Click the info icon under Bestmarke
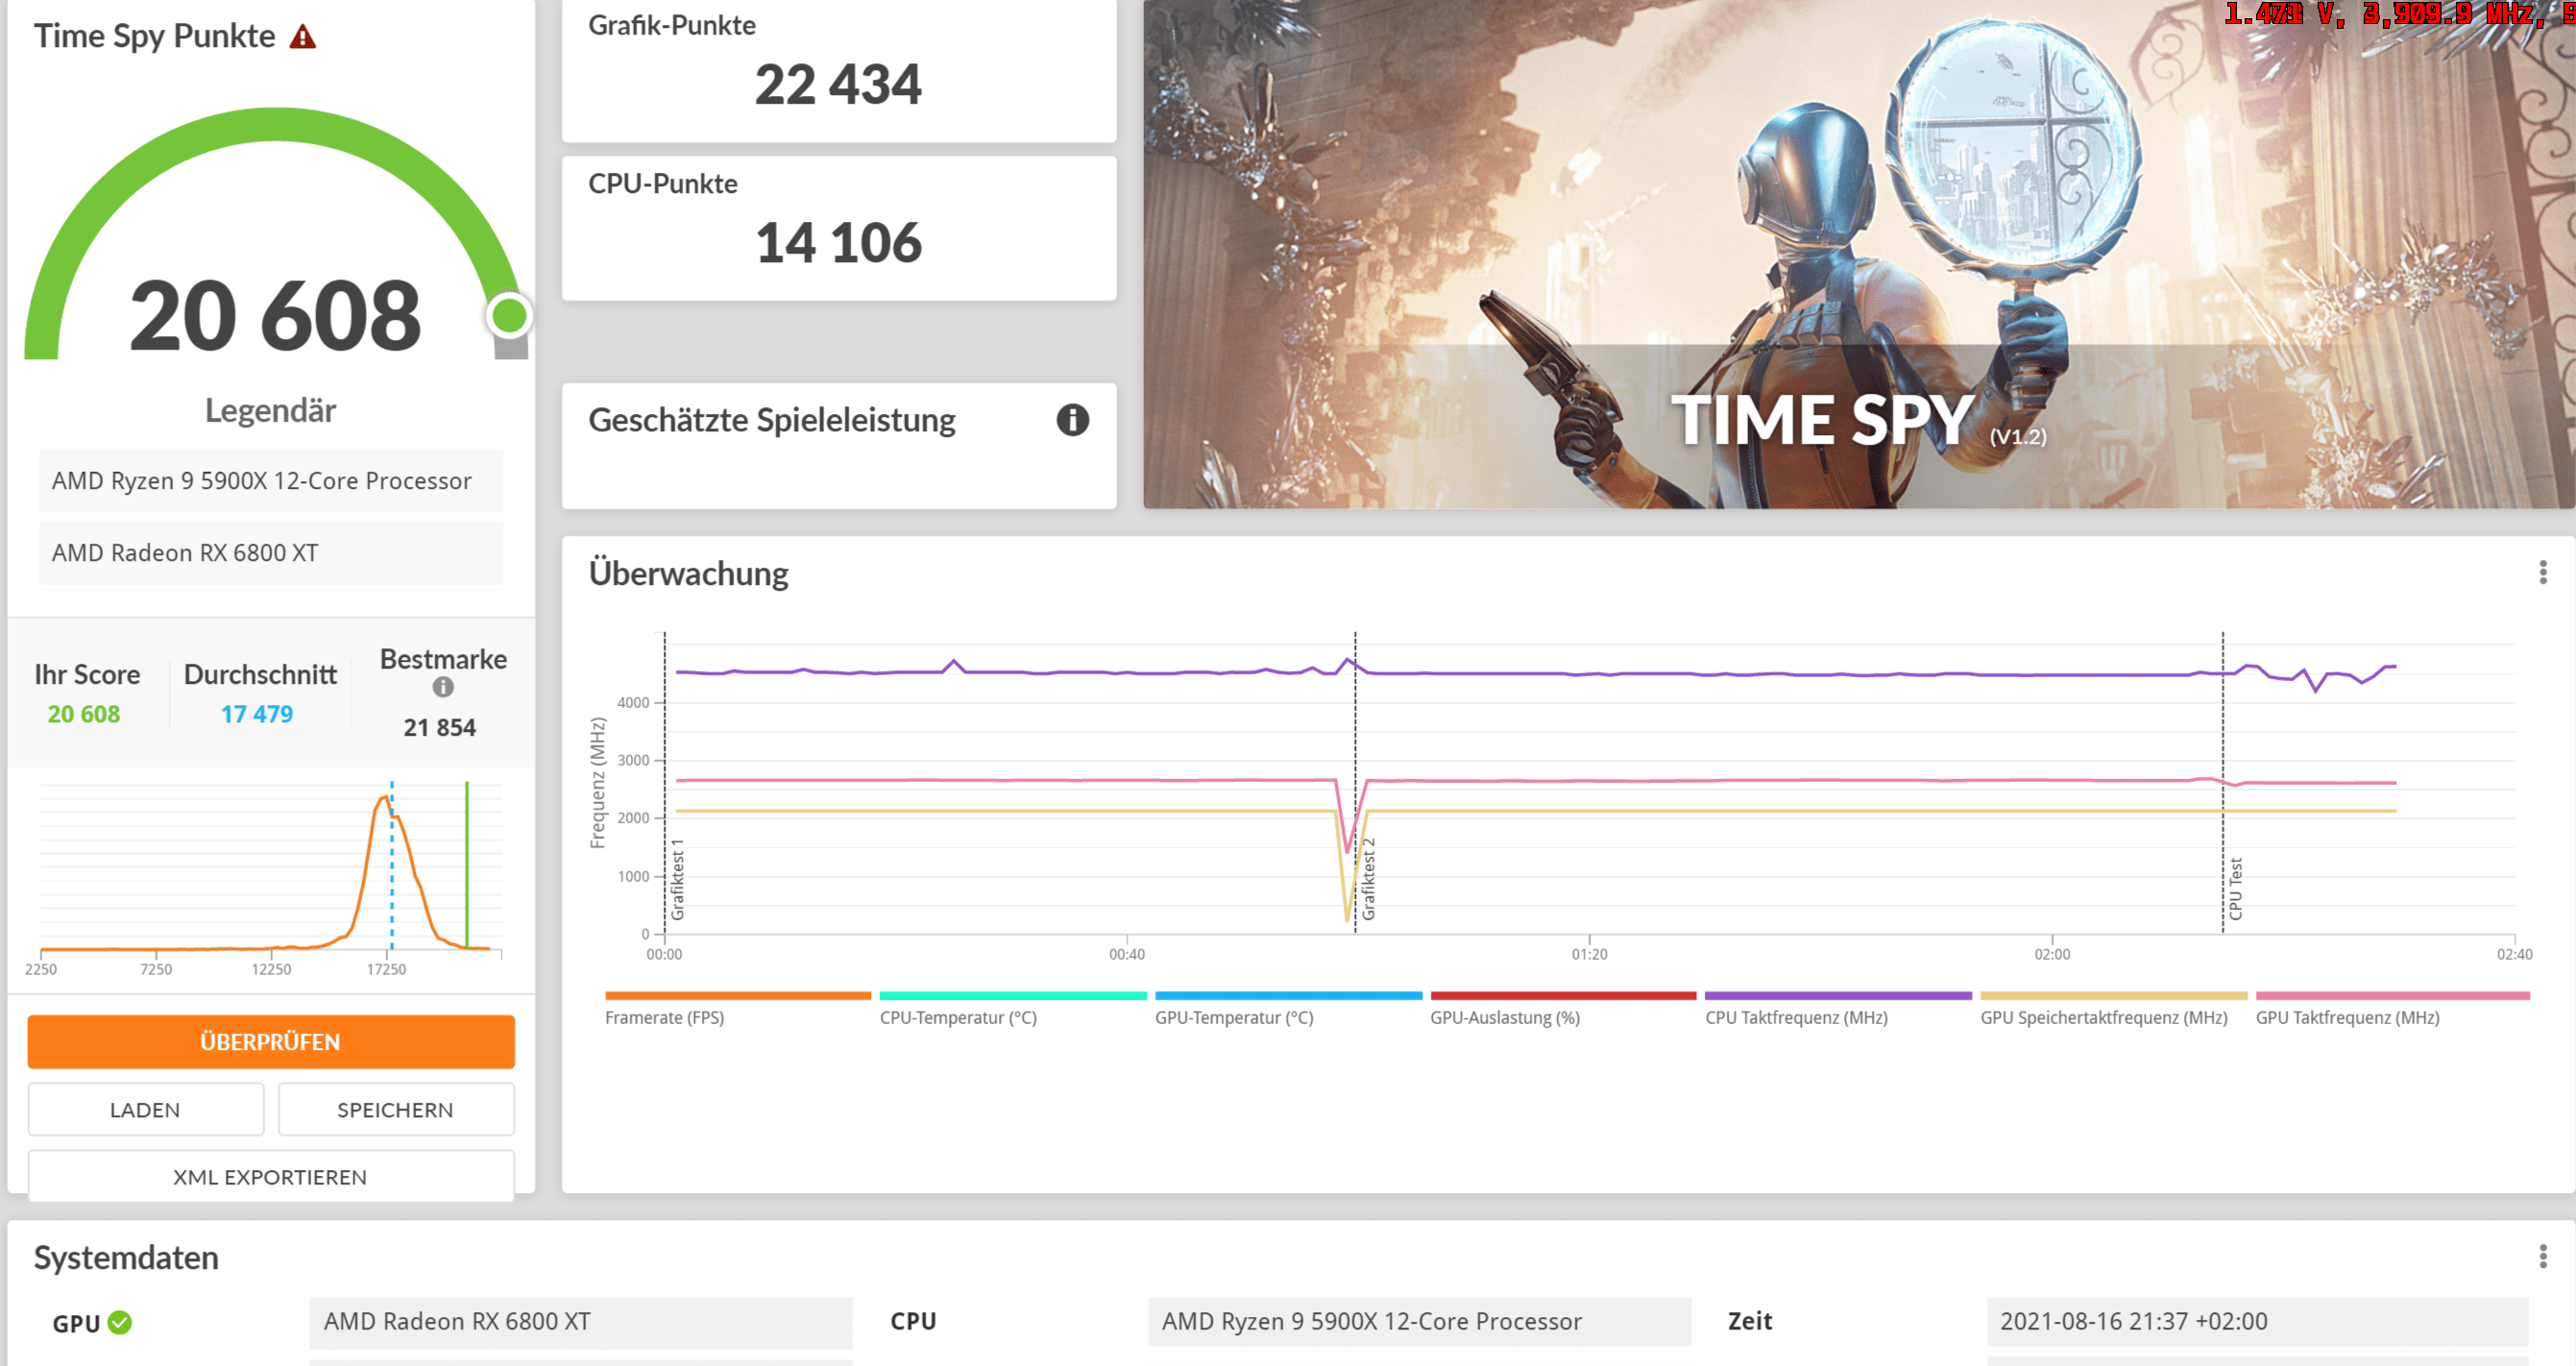Image resolution: width=2576 pixels, height=1366 pixels. click(443, 687)
